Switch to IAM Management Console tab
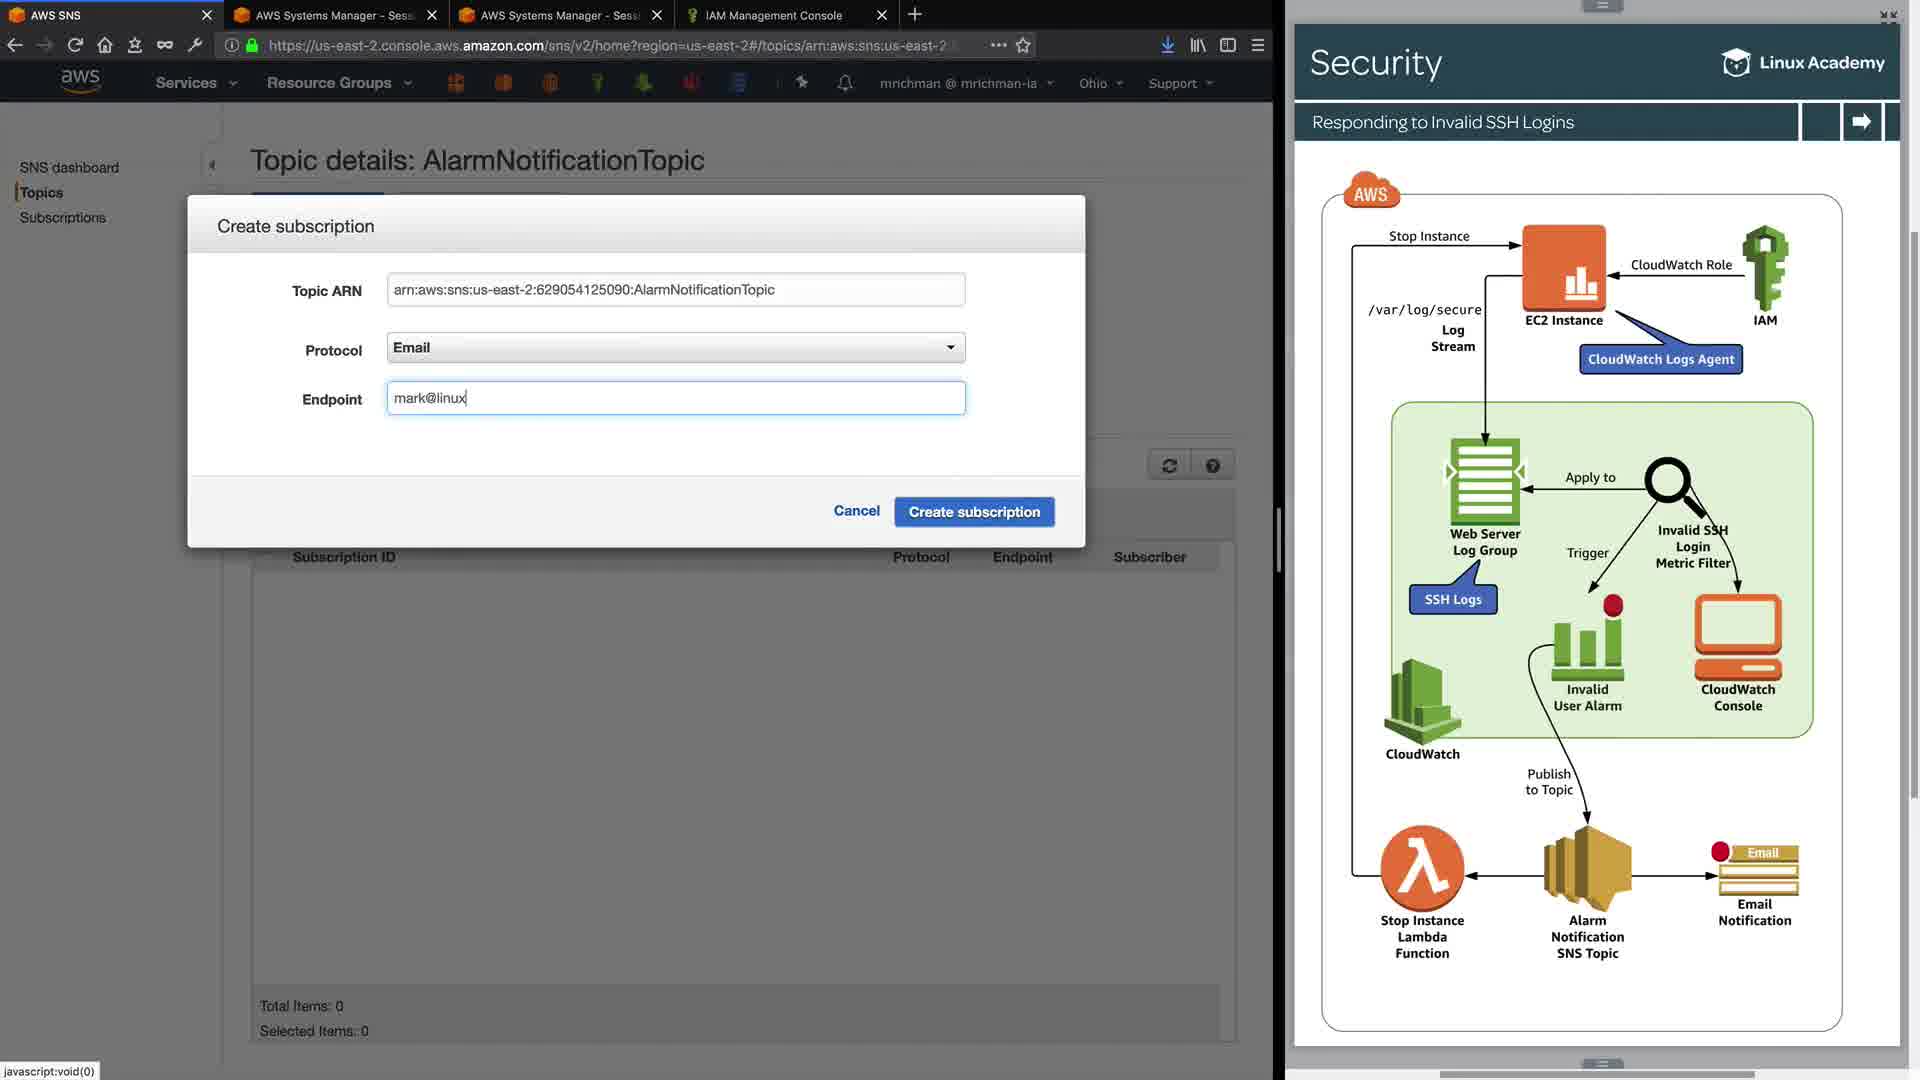The height and width of the screenshot is (1080, 1920). click(x=773, y=15)
